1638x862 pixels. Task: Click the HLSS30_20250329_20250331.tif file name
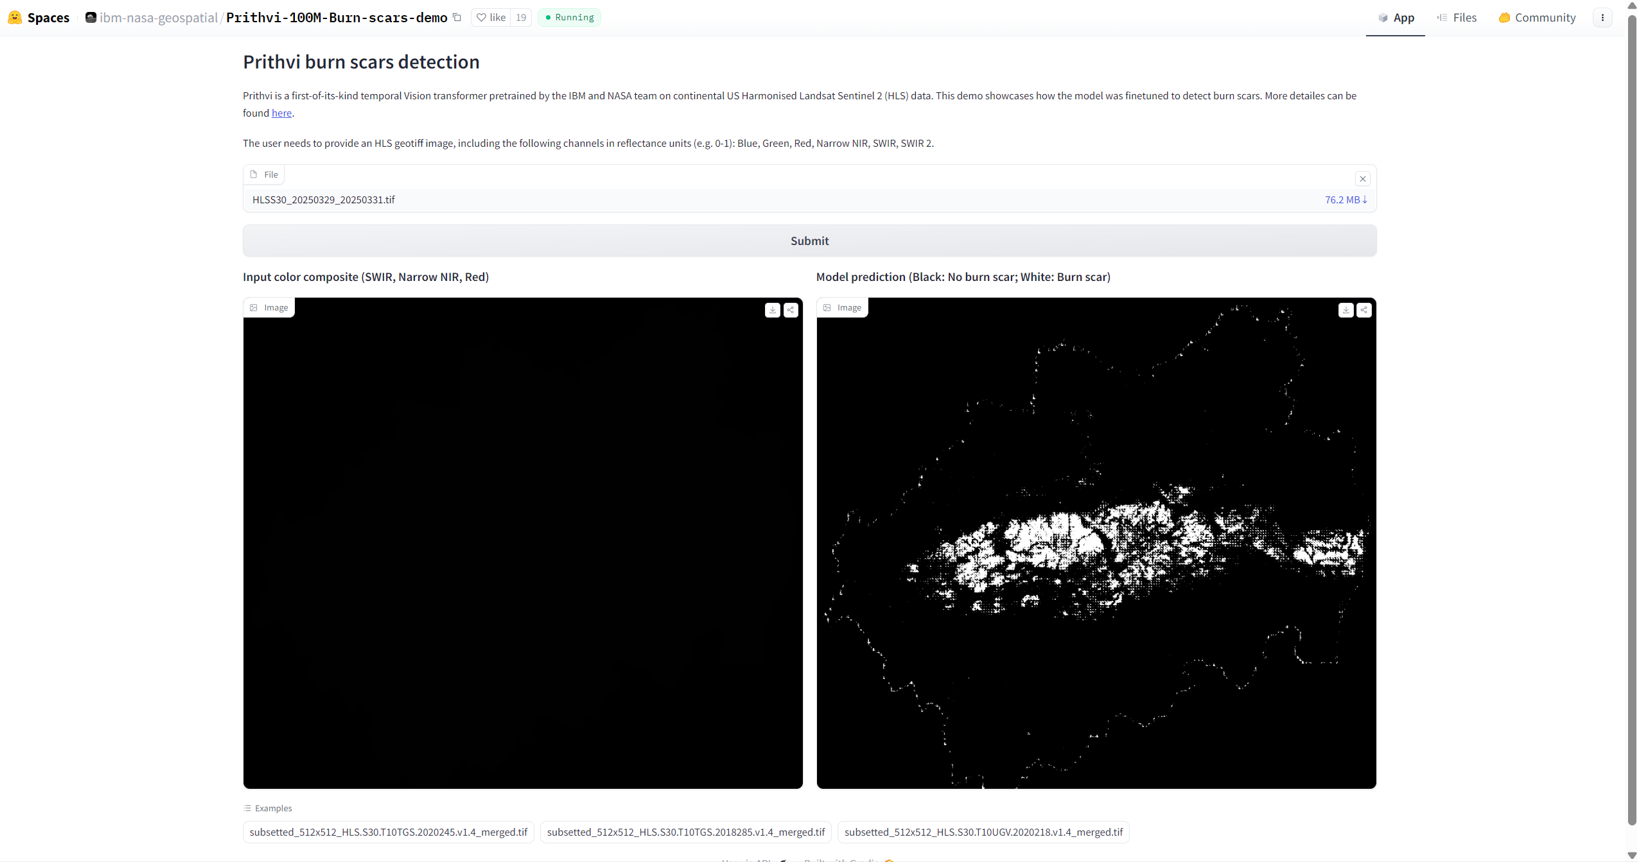point(323,200)
